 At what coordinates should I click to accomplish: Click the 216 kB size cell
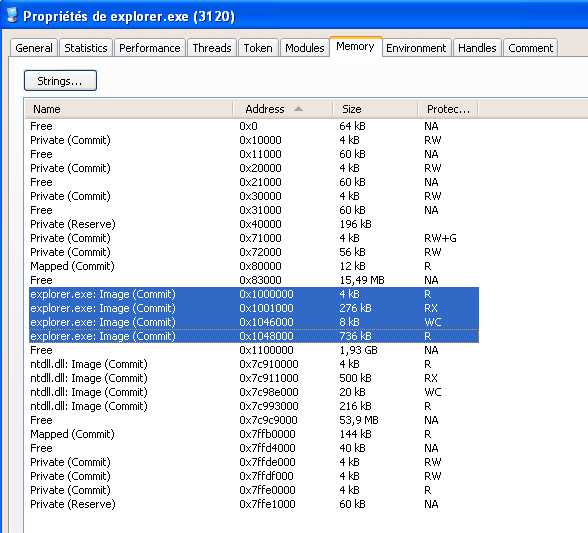pos(355,406)
